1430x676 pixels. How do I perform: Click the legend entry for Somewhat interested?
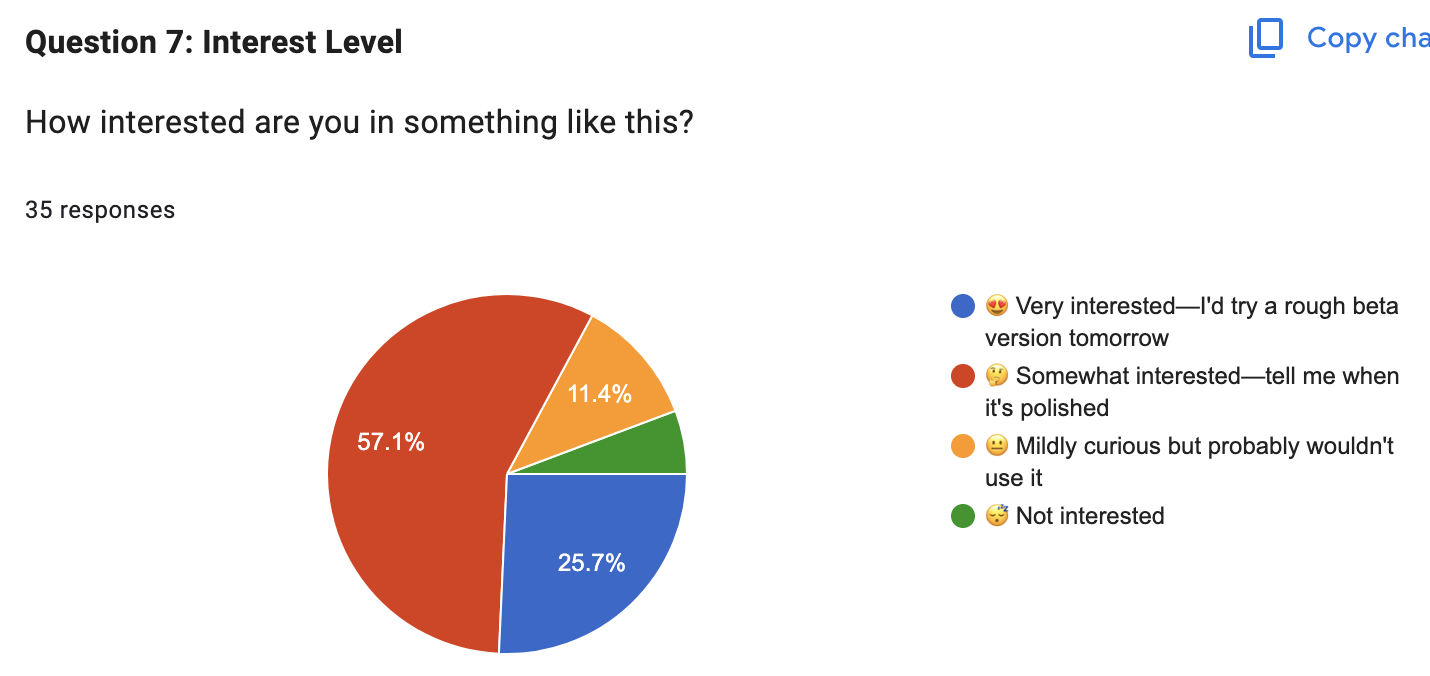1190,390
